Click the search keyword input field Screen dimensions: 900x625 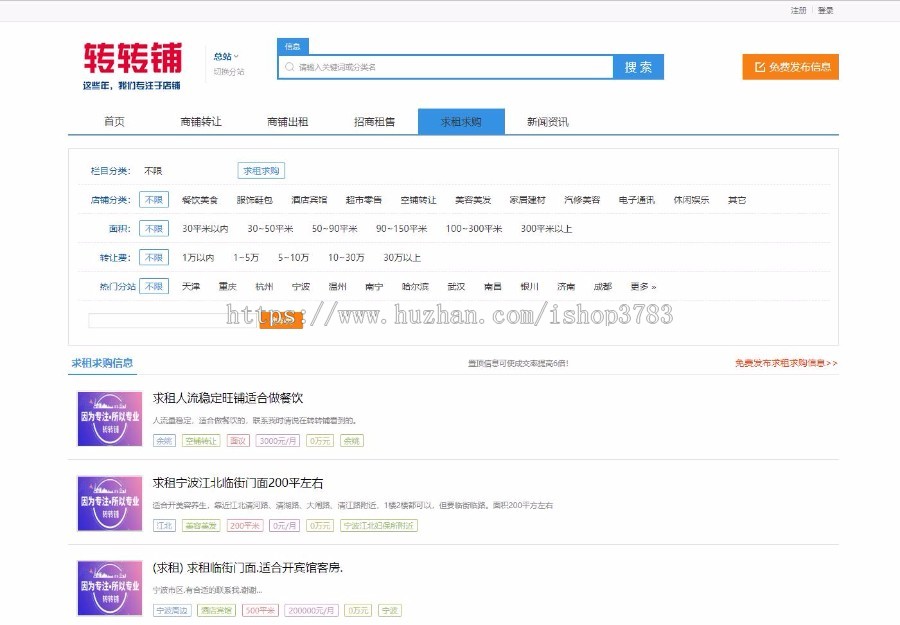pyautogui.click(x=430, y=67)
